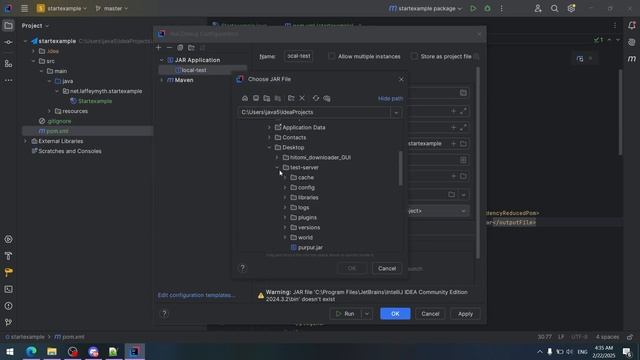
Task: Jump to project directory in file chooser toolbar
Action: click(267, 98)
